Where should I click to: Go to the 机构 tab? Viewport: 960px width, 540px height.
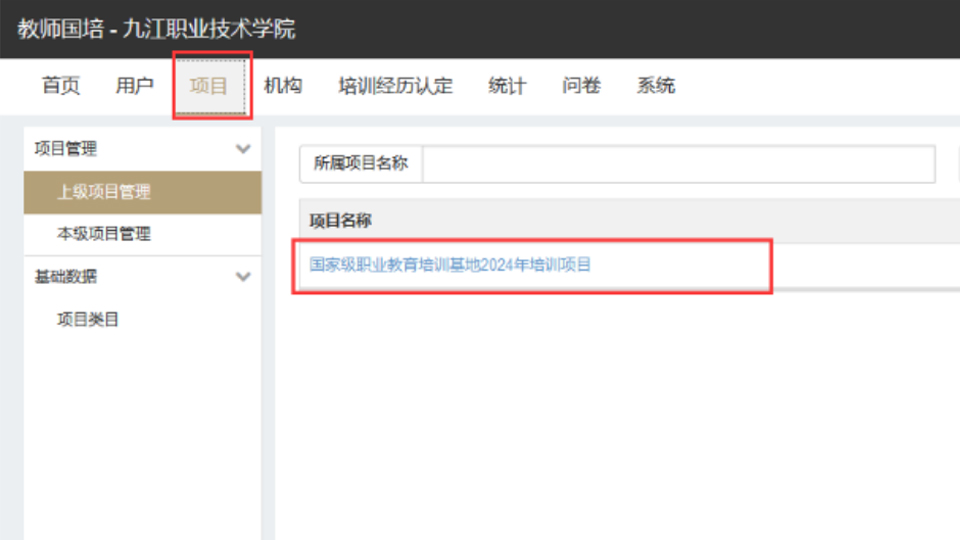(283, 86)
